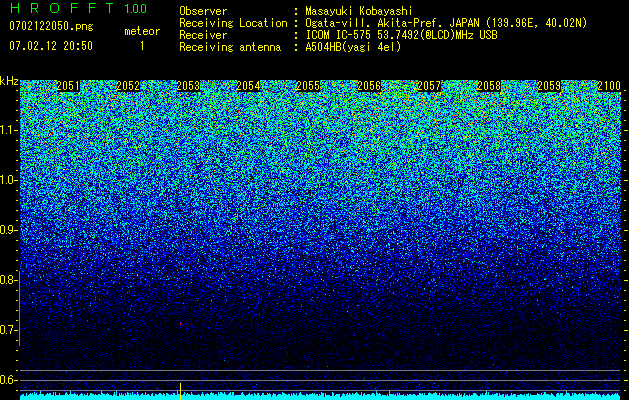Click the 2059 time label
The width and height of the screenshot is (629, 400).
click(x=549, y=86)
